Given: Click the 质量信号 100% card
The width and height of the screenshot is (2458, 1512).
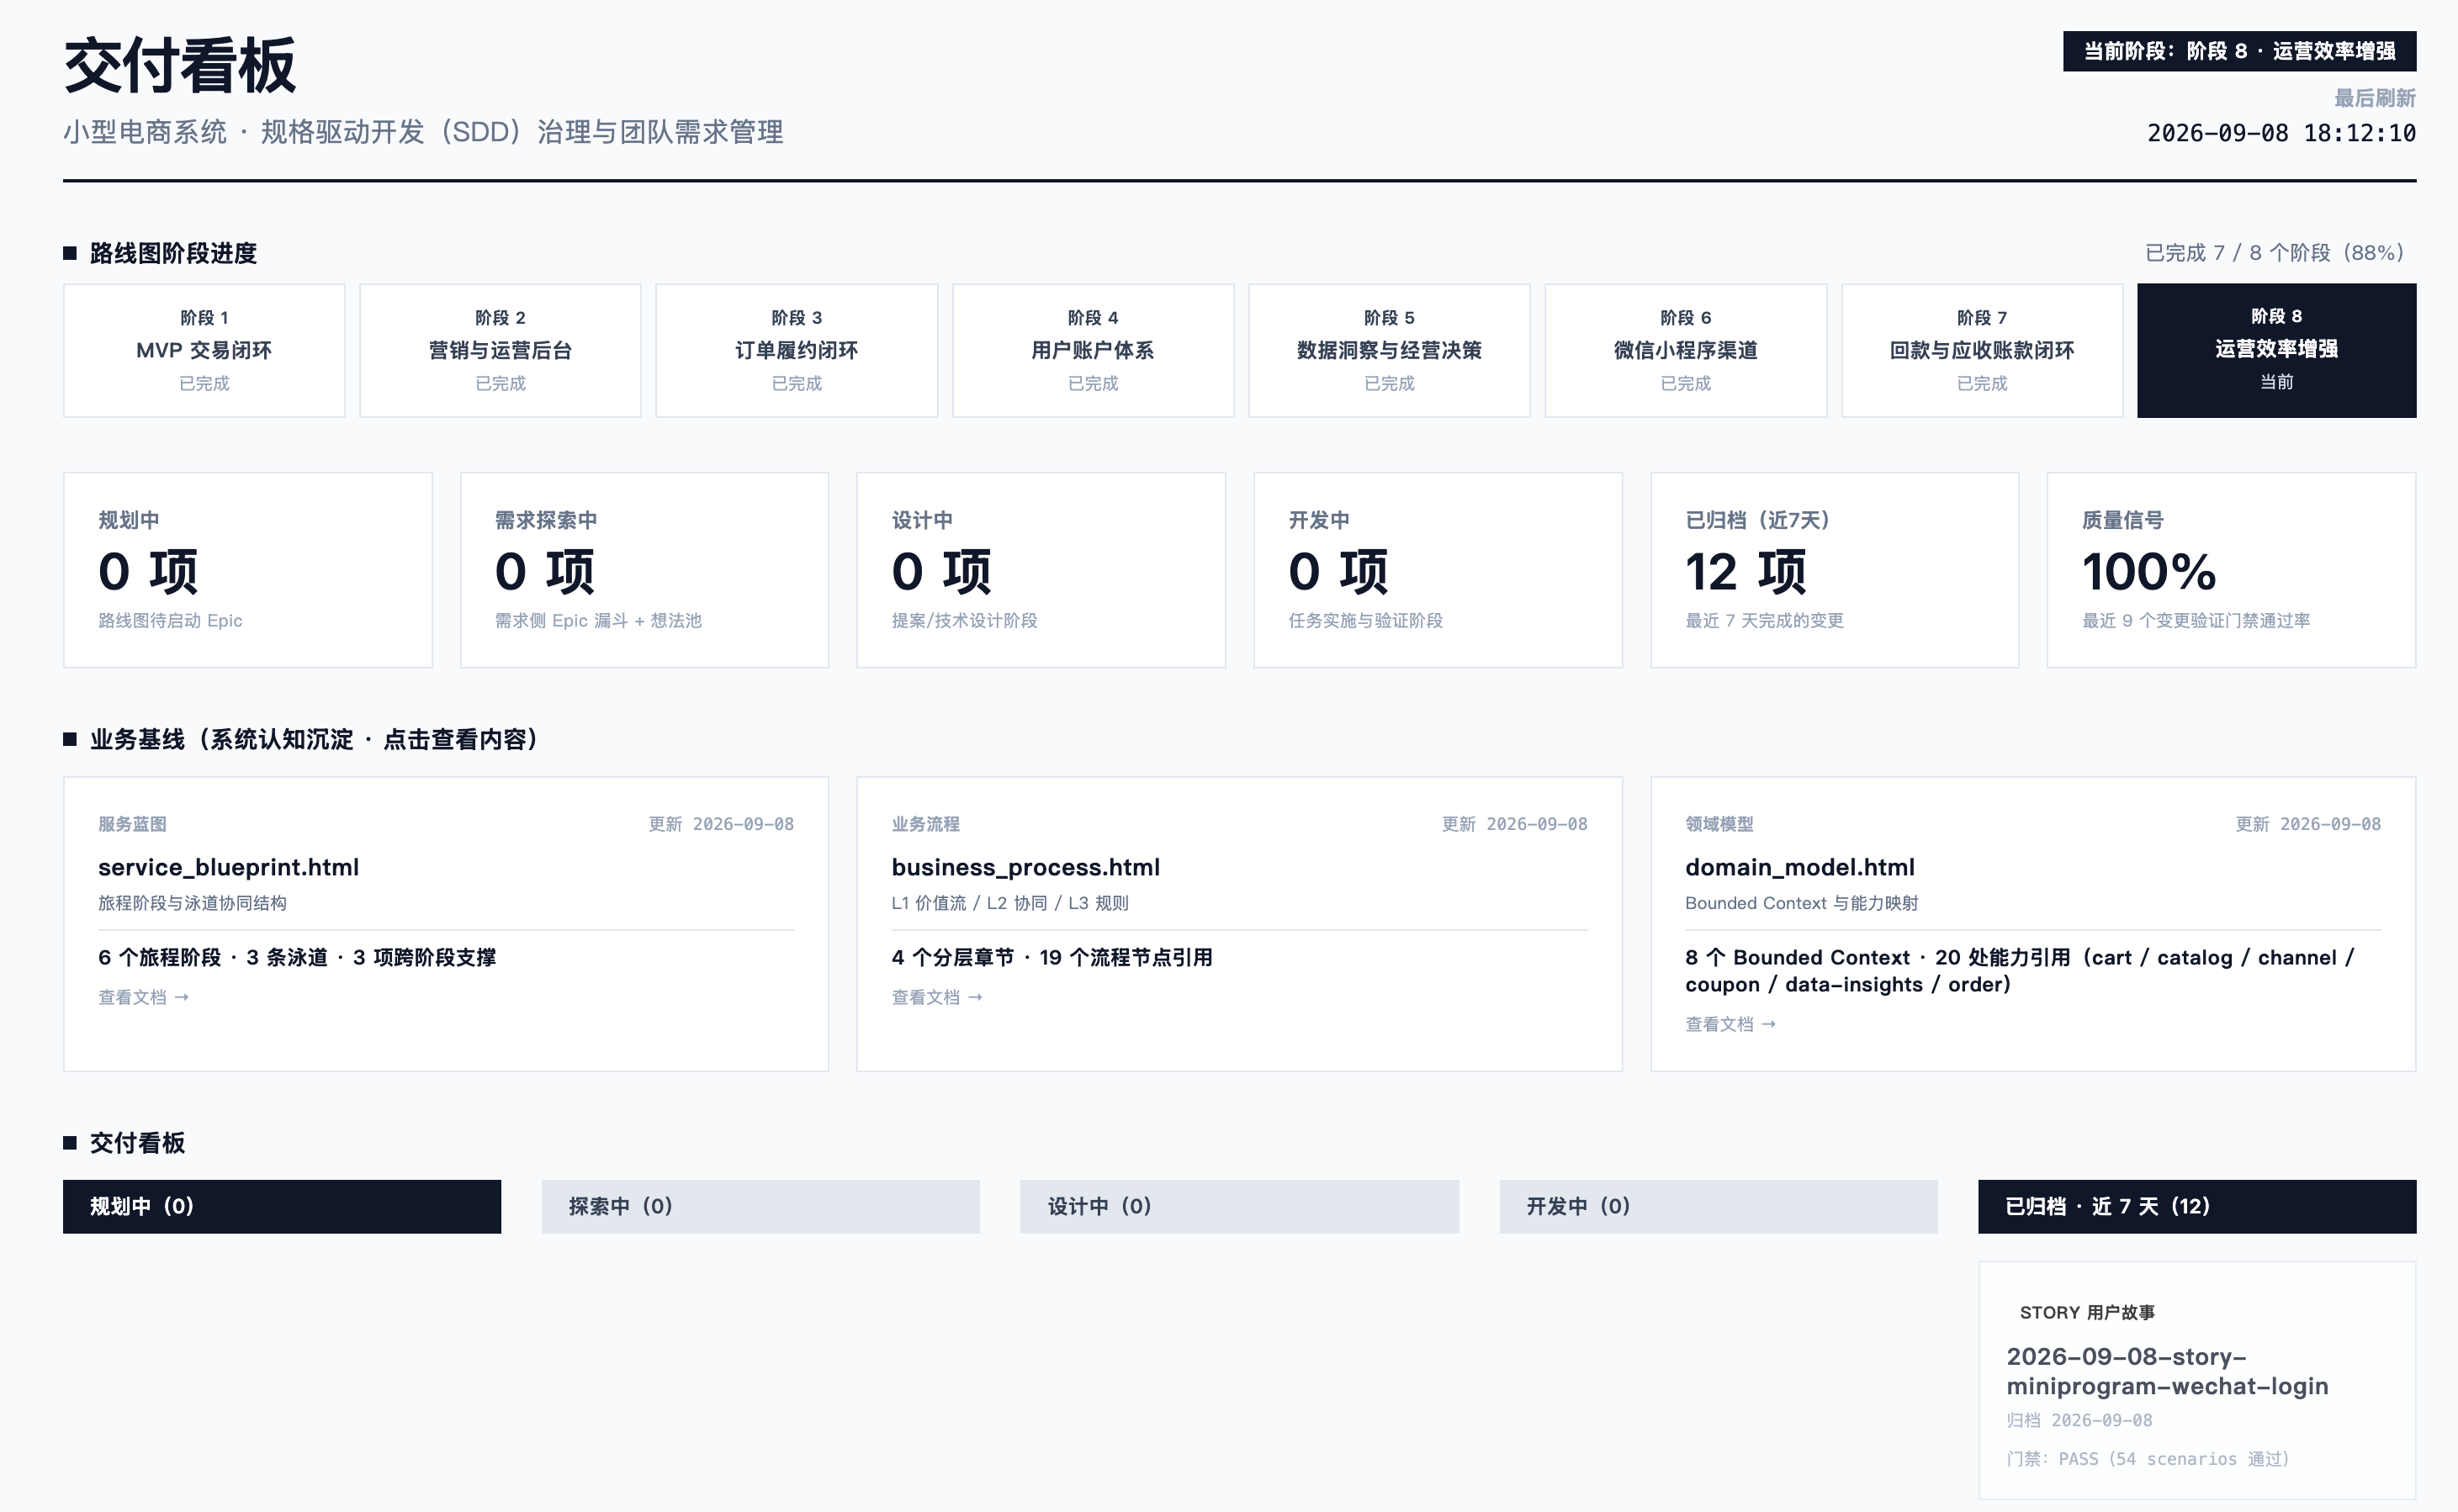Looking at the screenshot, I should pyautogui.click(x=2232, y=570).
